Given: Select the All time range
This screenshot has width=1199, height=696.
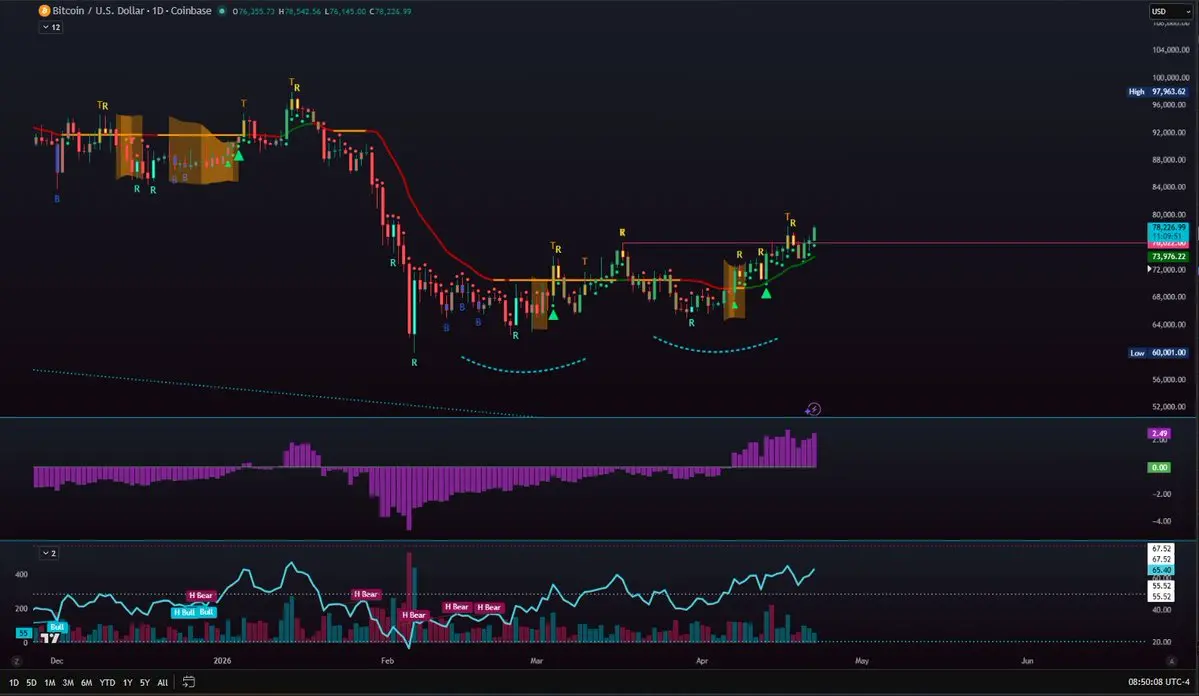Looking at the screenshot, I should pos(162,682).
